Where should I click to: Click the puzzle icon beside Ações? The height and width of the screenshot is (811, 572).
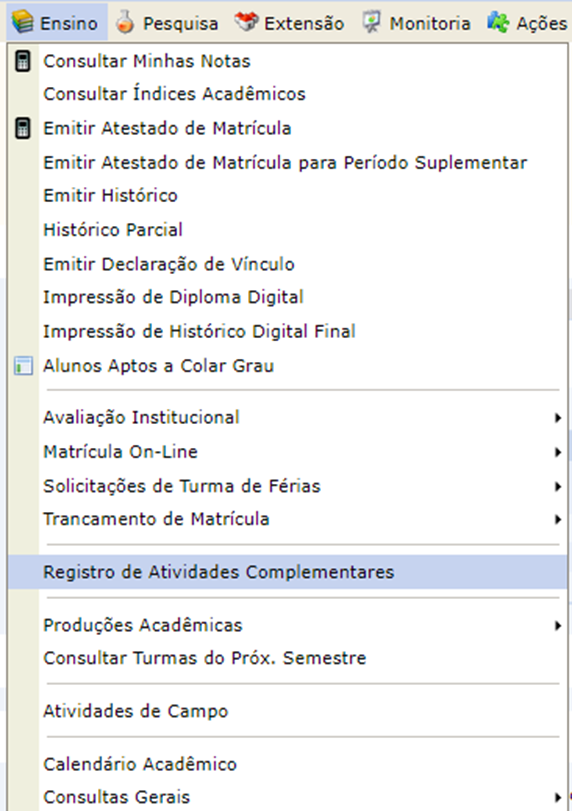point(498,22)
